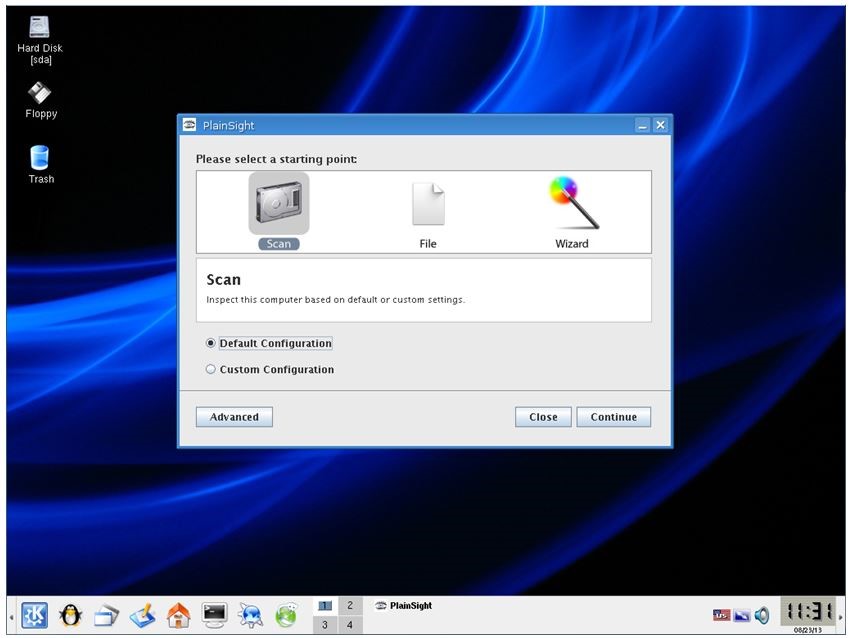Switch to virtual desktop 4
This screenshot has width=849, height=638.
[349, 625]
